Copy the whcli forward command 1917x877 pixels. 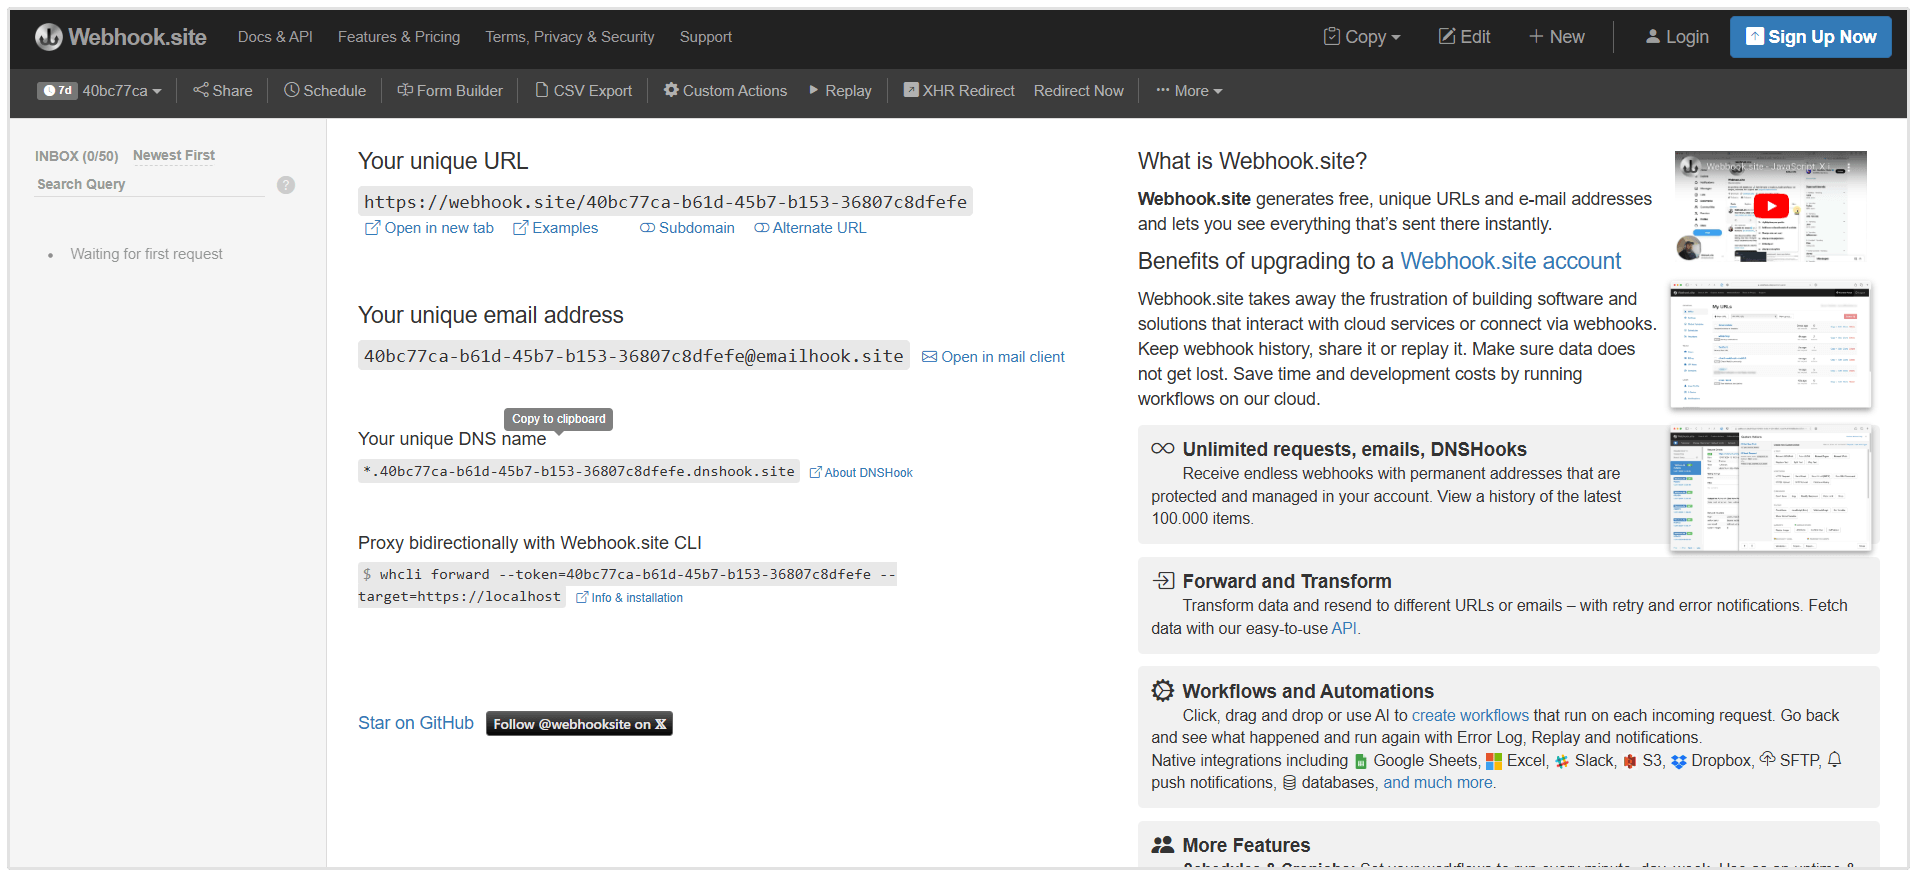click(x=627, y=585)
